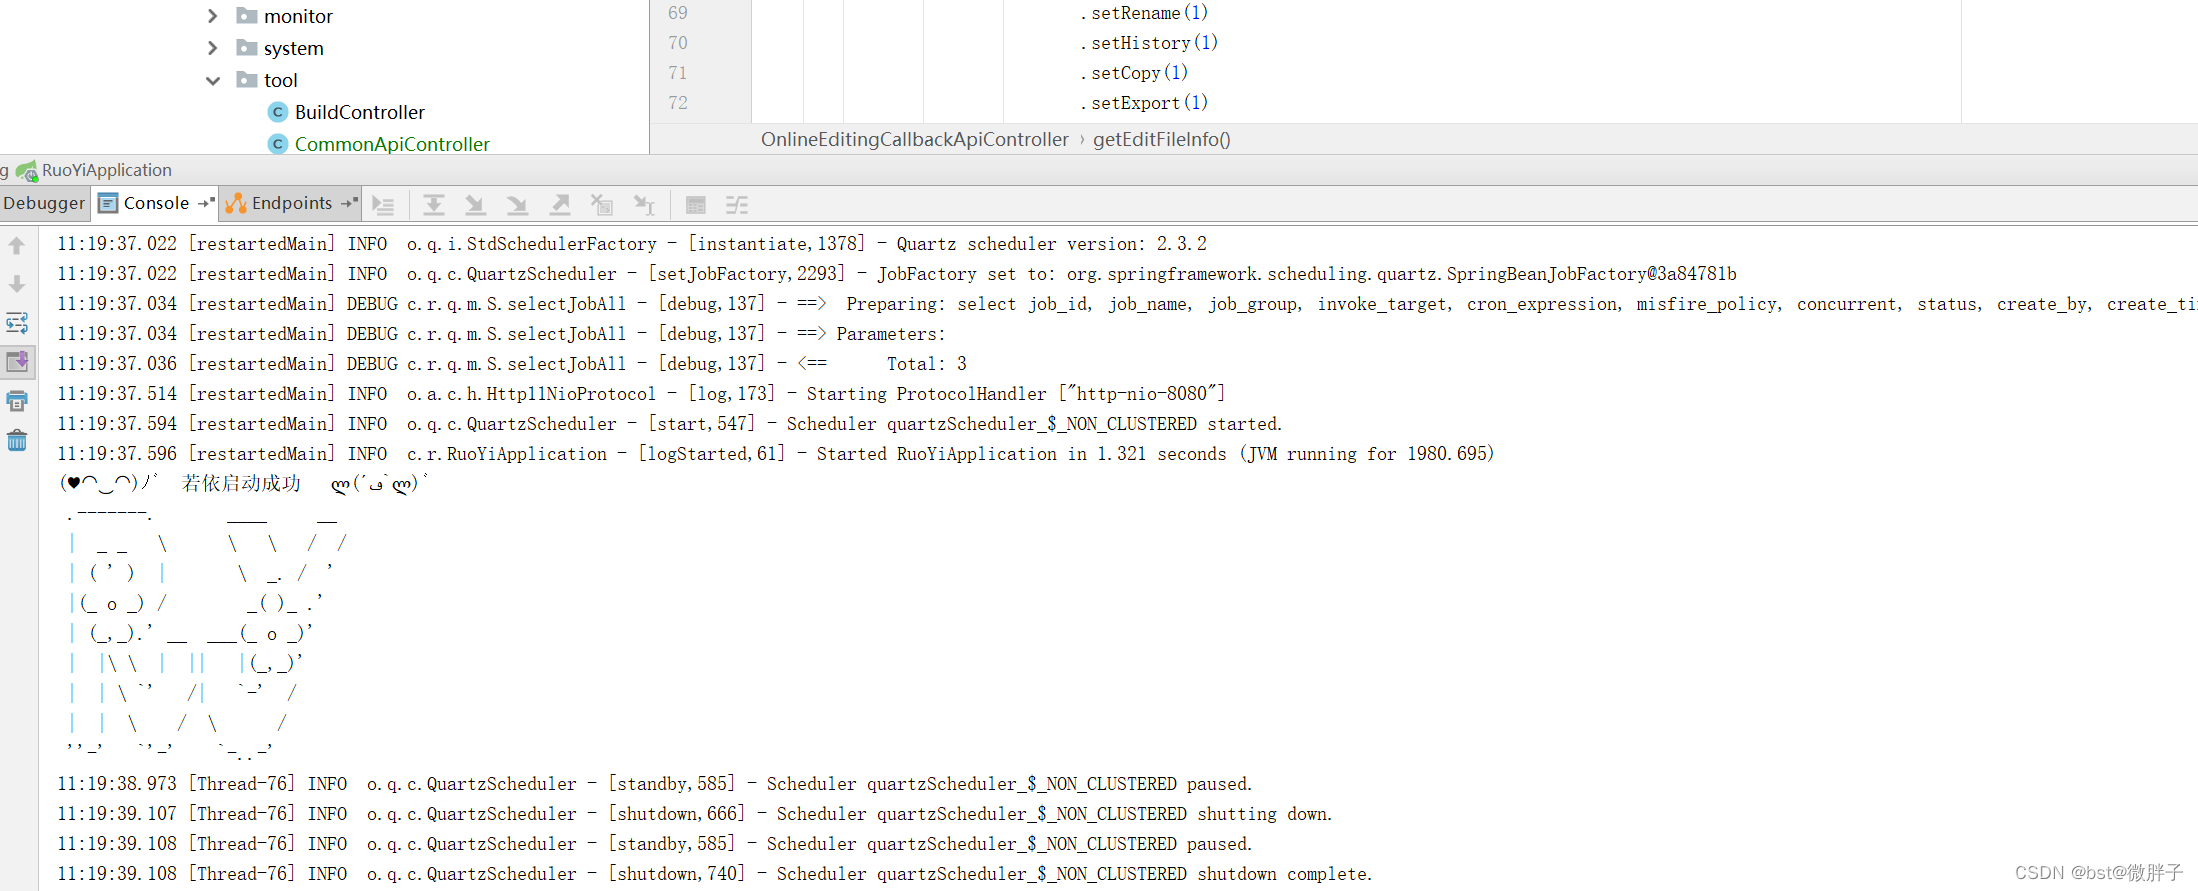
Task: Click the 11:19:37.594 scheduler started log line
Action: (670, 424)
